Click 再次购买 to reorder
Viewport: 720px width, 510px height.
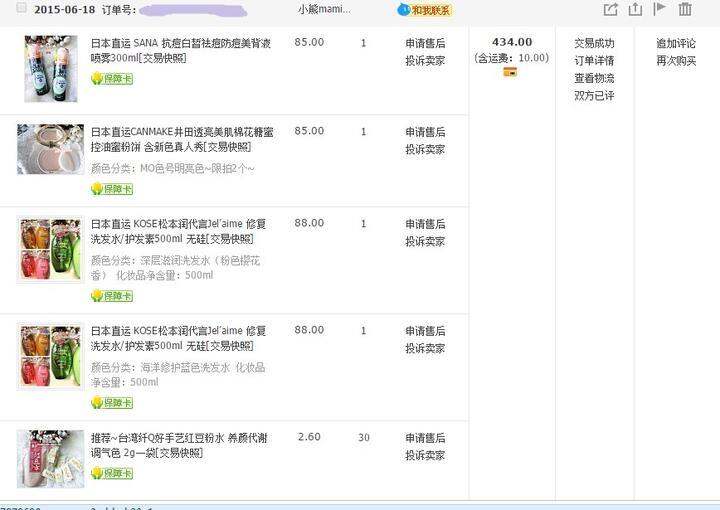tap(676, 61)
